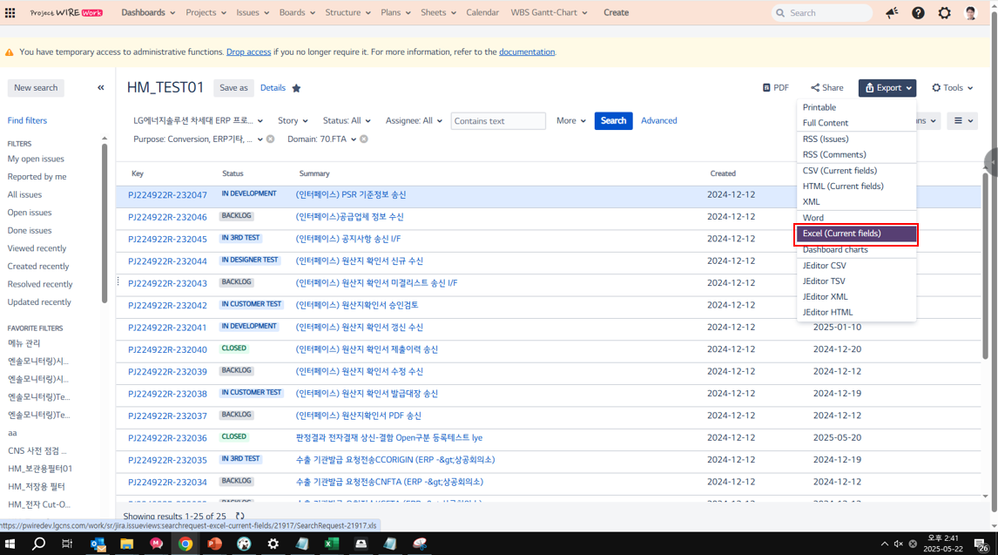998x555 pixels.
Task: Open the Boards menu
Action: 297,13
